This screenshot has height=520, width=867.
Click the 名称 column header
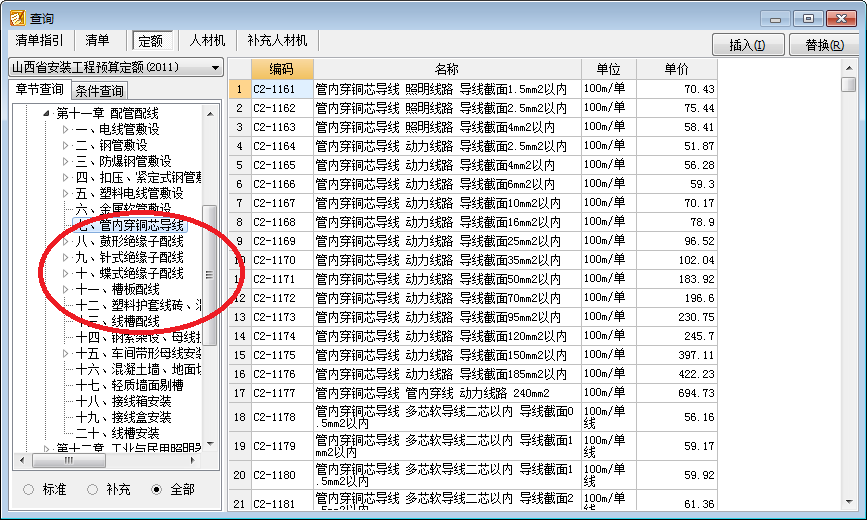(x=447, y=69)
